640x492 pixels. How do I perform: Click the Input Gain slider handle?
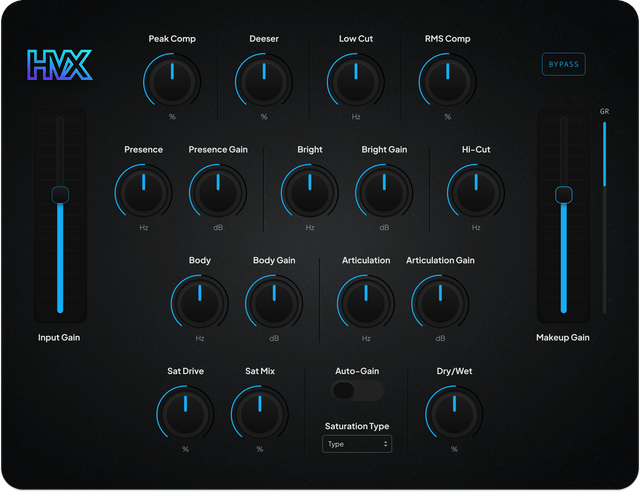click(60, 195)
